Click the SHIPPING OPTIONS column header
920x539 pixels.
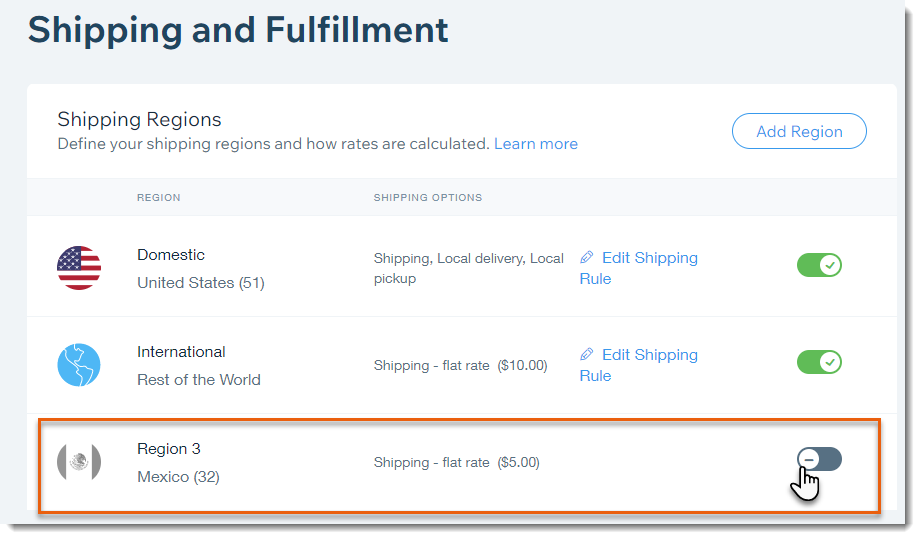tap(428, 198)
